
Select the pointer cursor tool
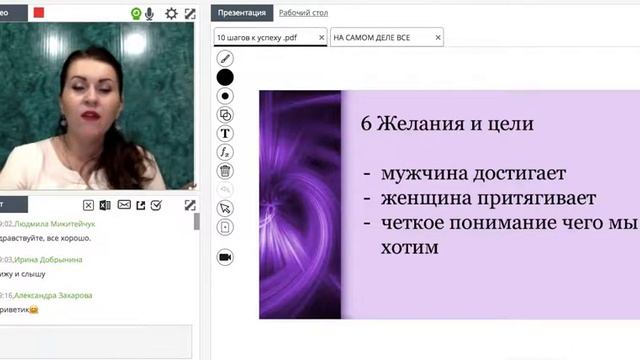225,209
